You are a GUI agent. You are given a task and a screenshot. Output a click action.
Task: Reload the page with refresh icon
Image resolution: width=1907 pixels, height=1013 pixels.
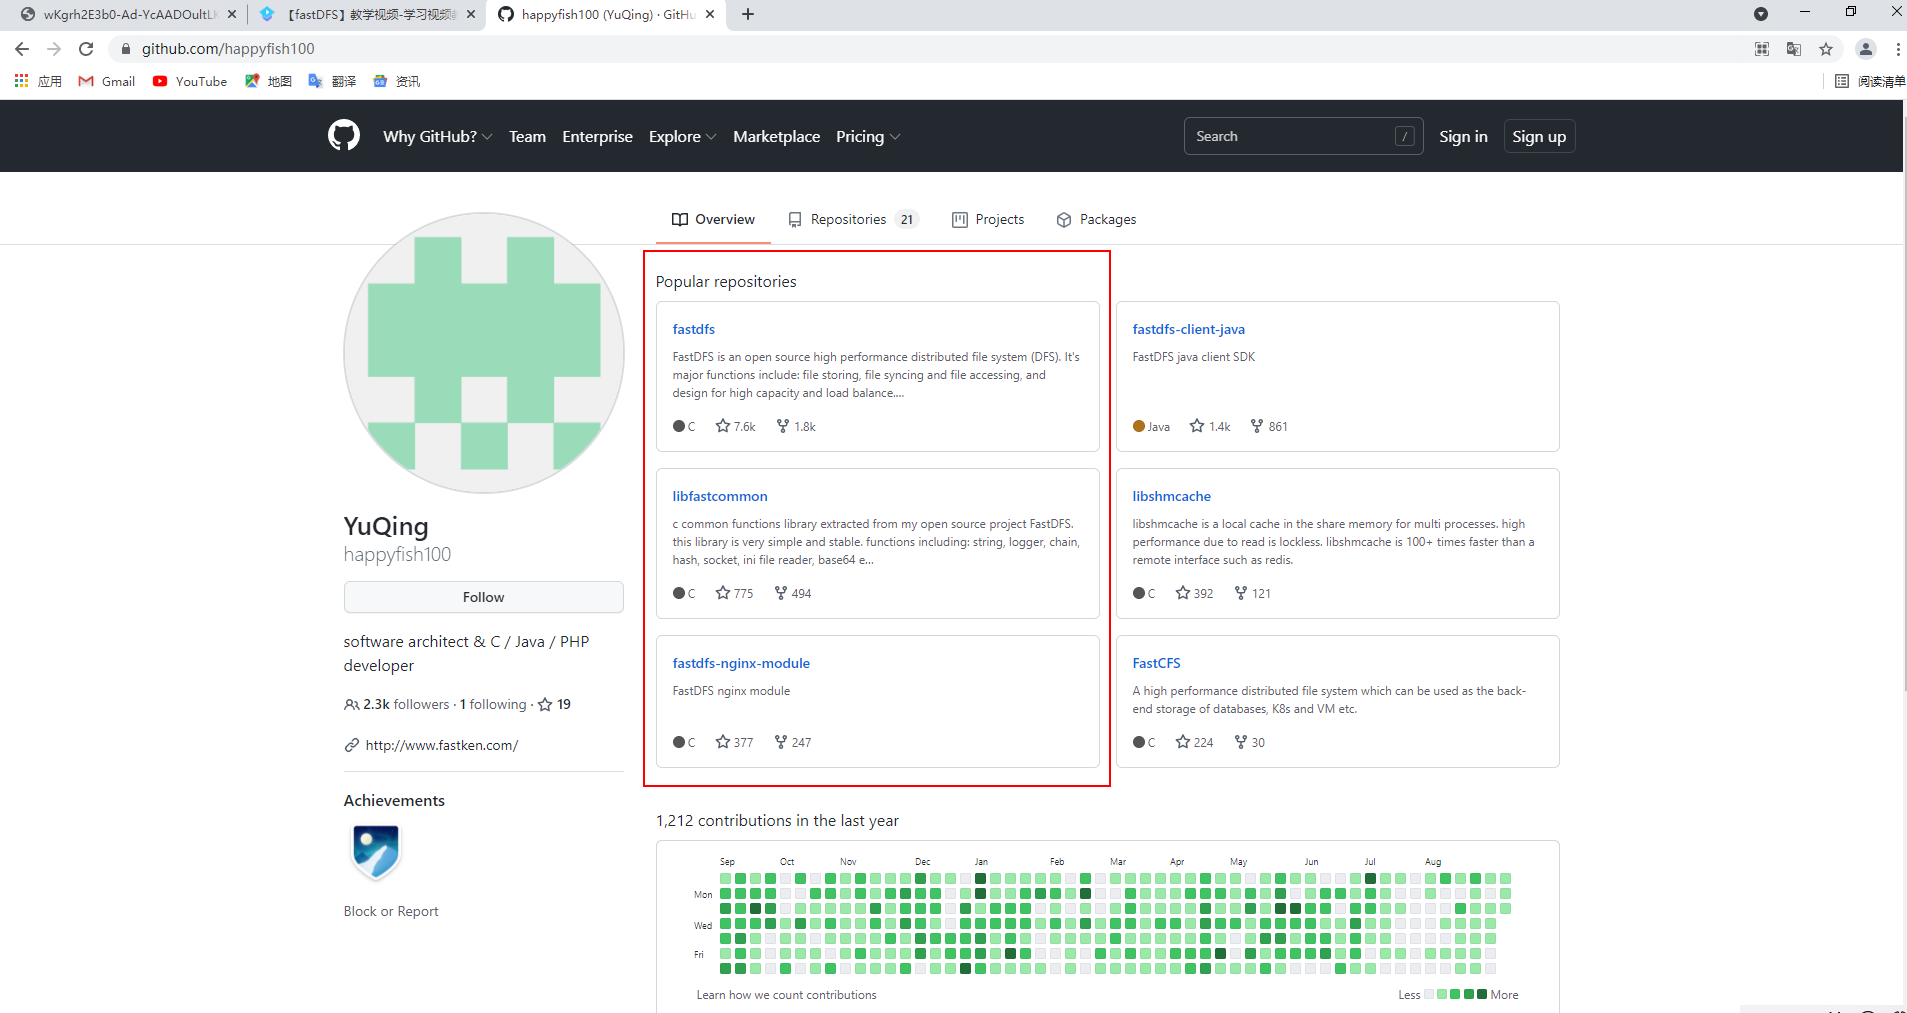click(x=86, y=48)
